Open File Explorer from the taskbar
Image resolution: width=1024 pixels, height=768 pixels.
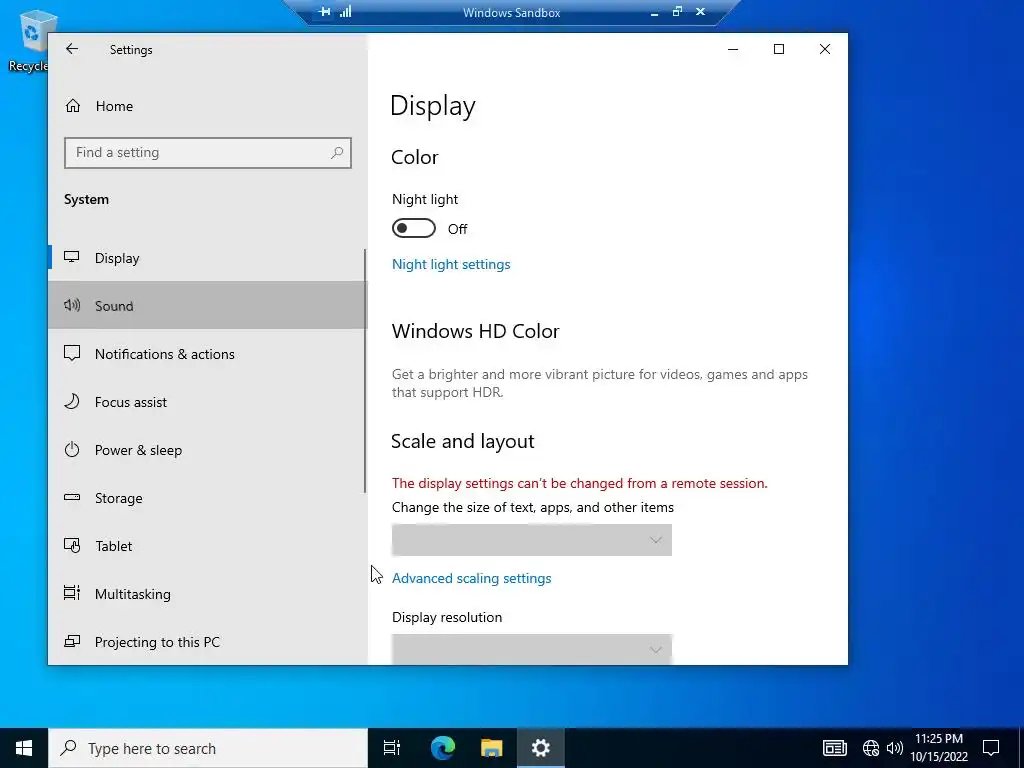(492, 748)
